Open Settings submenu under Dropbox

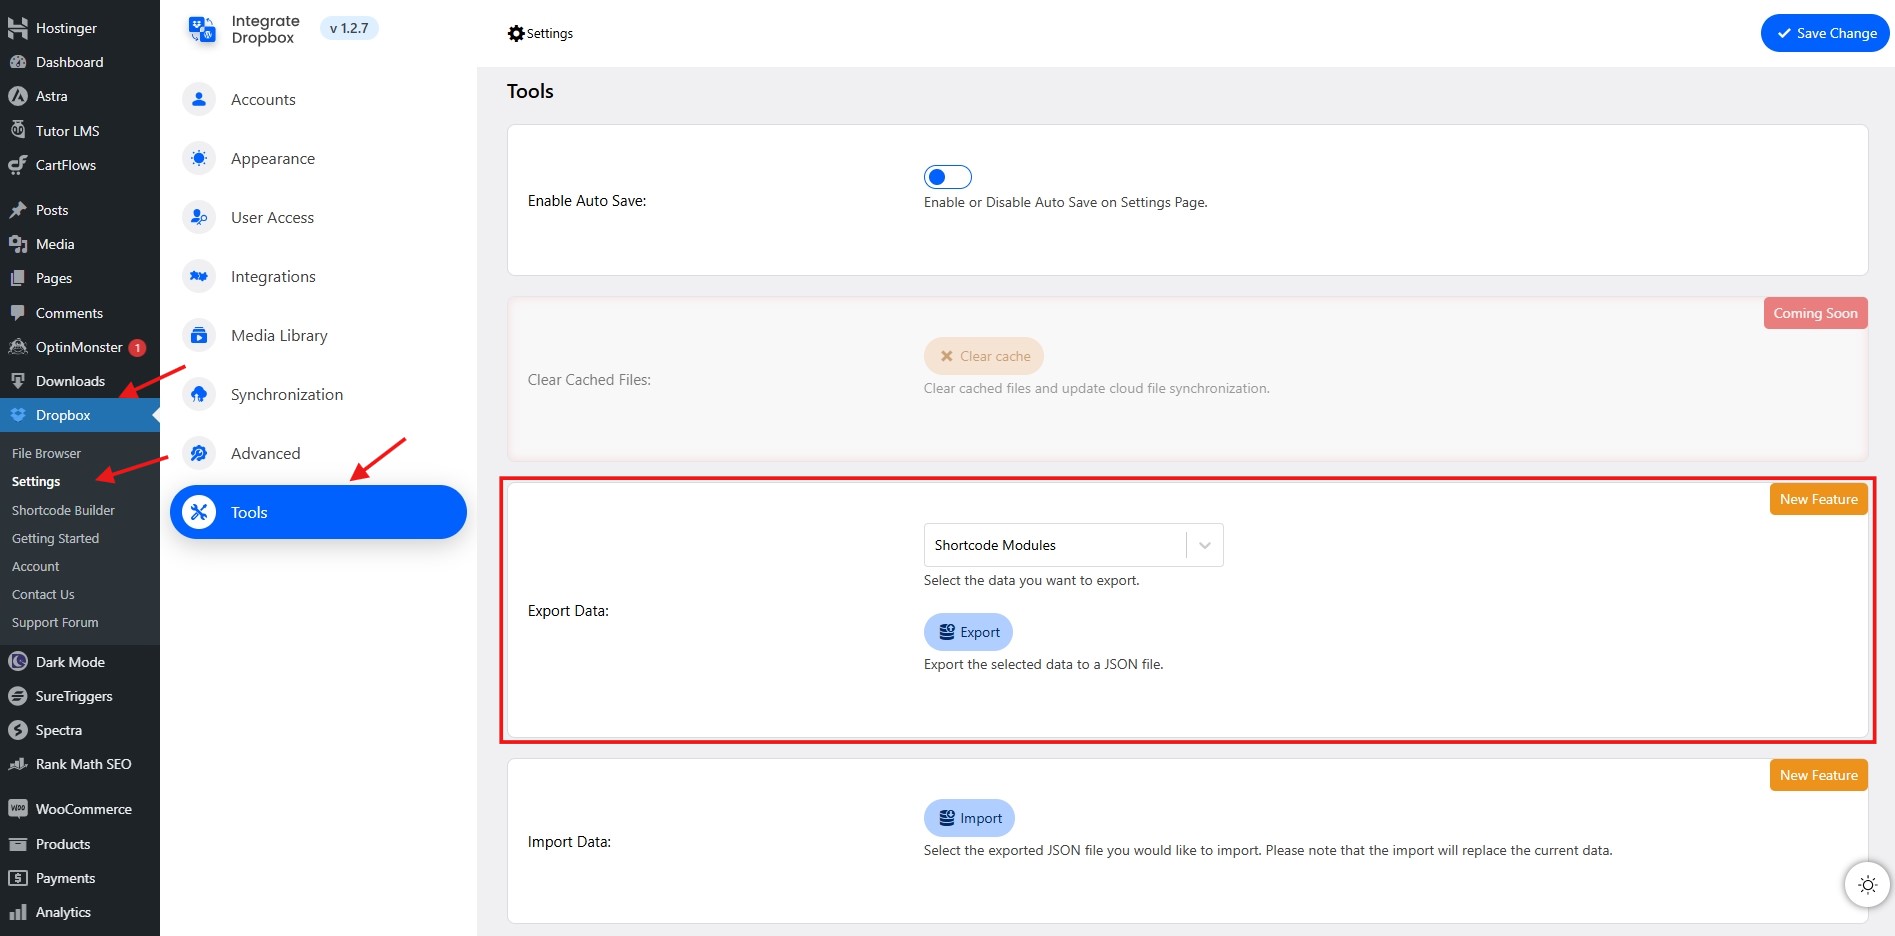coord(36,481)
